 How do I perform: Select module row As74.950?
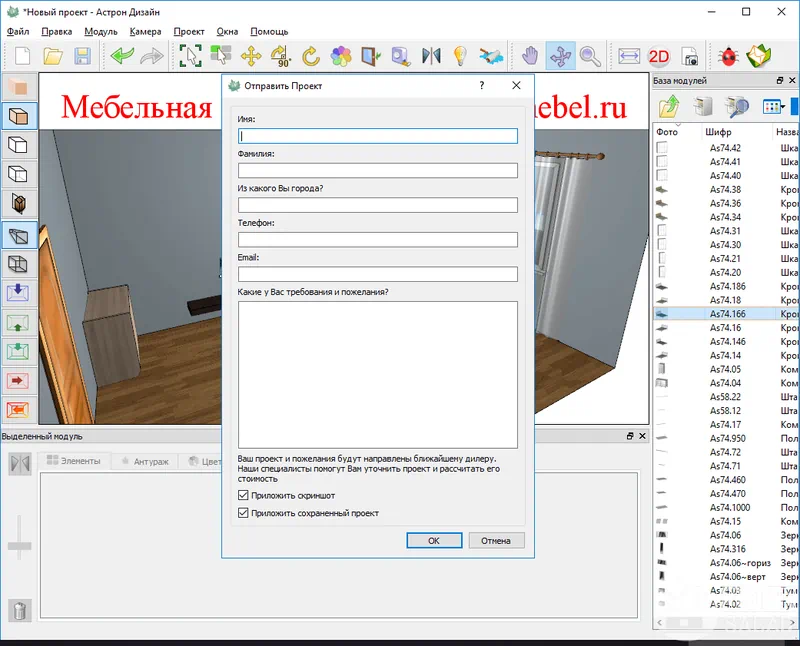(x=727, y=438)
